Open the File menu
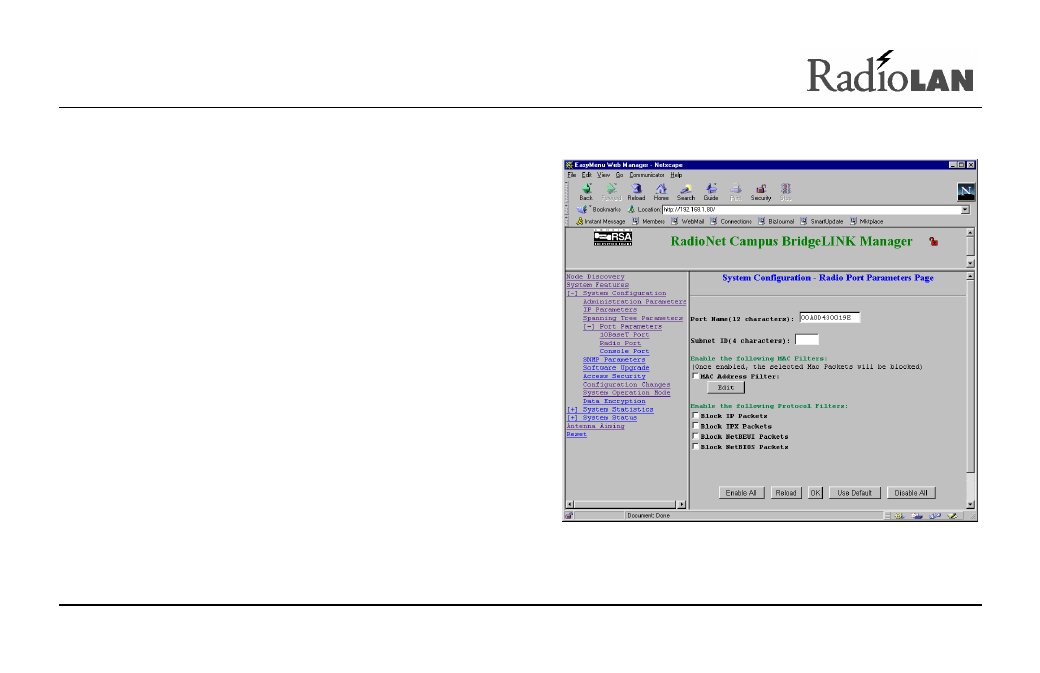Image resolution: width=1040 pixels, height=673 pixels. (x=572, y=175)
